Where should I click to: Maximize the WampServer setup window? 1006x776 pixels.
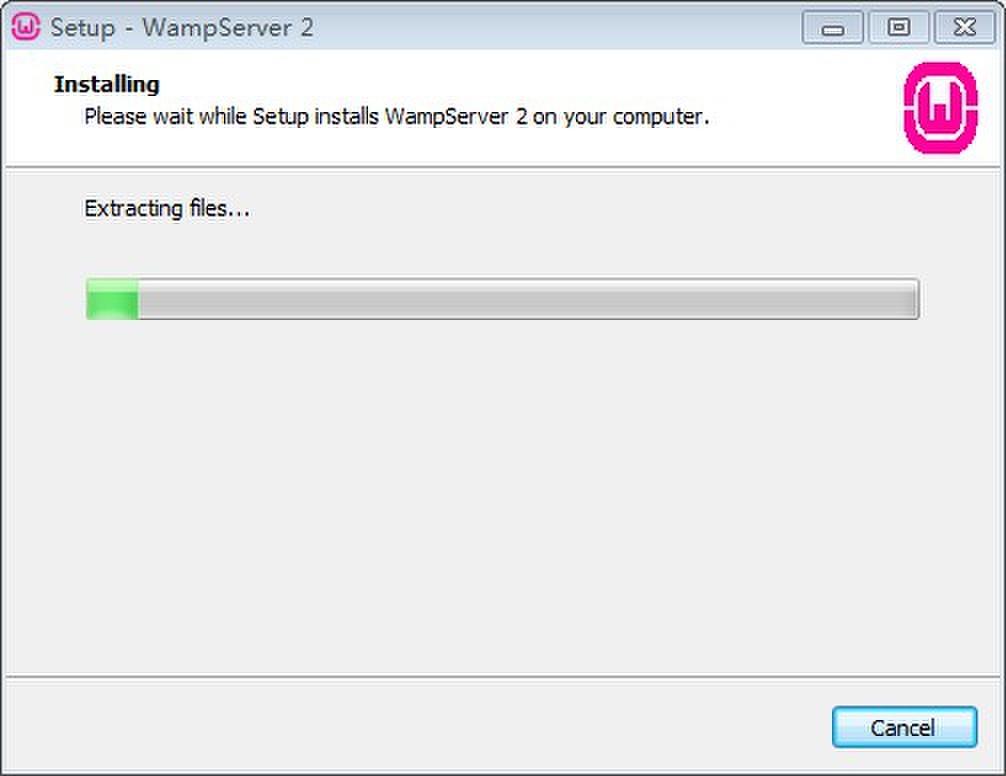(898, 28)
